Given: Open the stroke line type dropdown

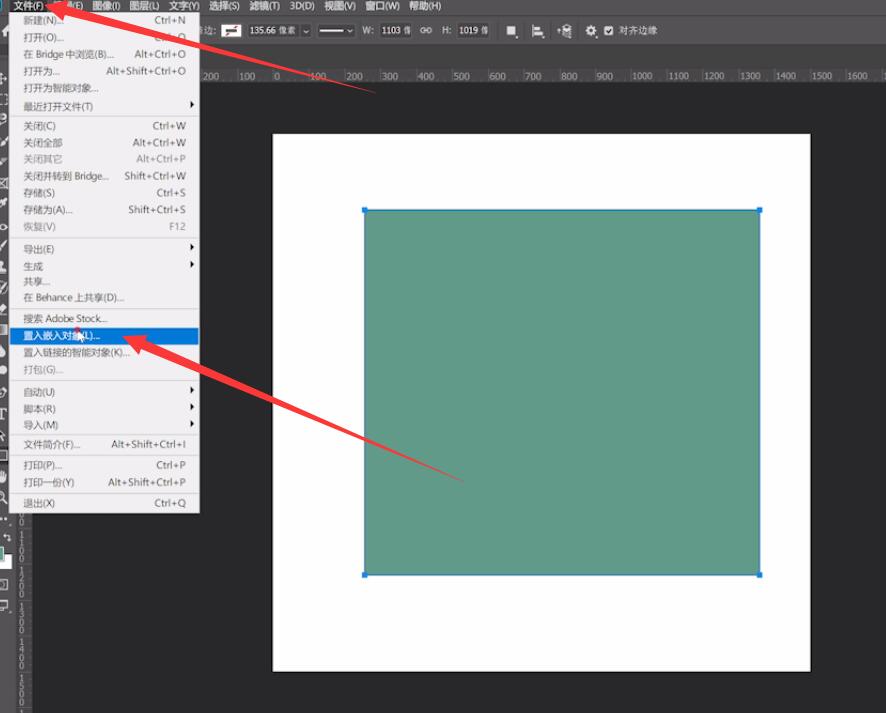Looking at the screenshot, I should [x=336, y=31].
